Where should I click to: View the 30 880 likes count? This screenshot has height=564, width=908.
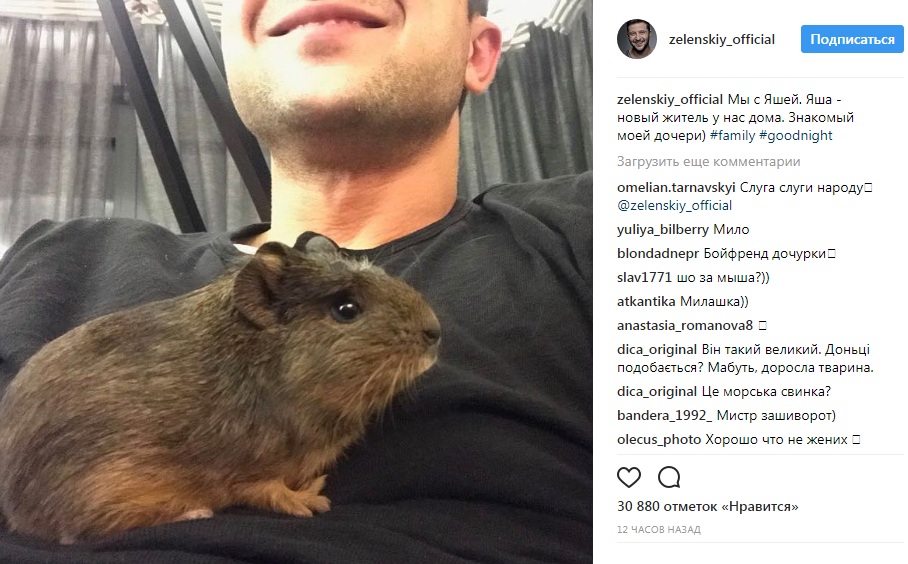(x=708, y=507)
